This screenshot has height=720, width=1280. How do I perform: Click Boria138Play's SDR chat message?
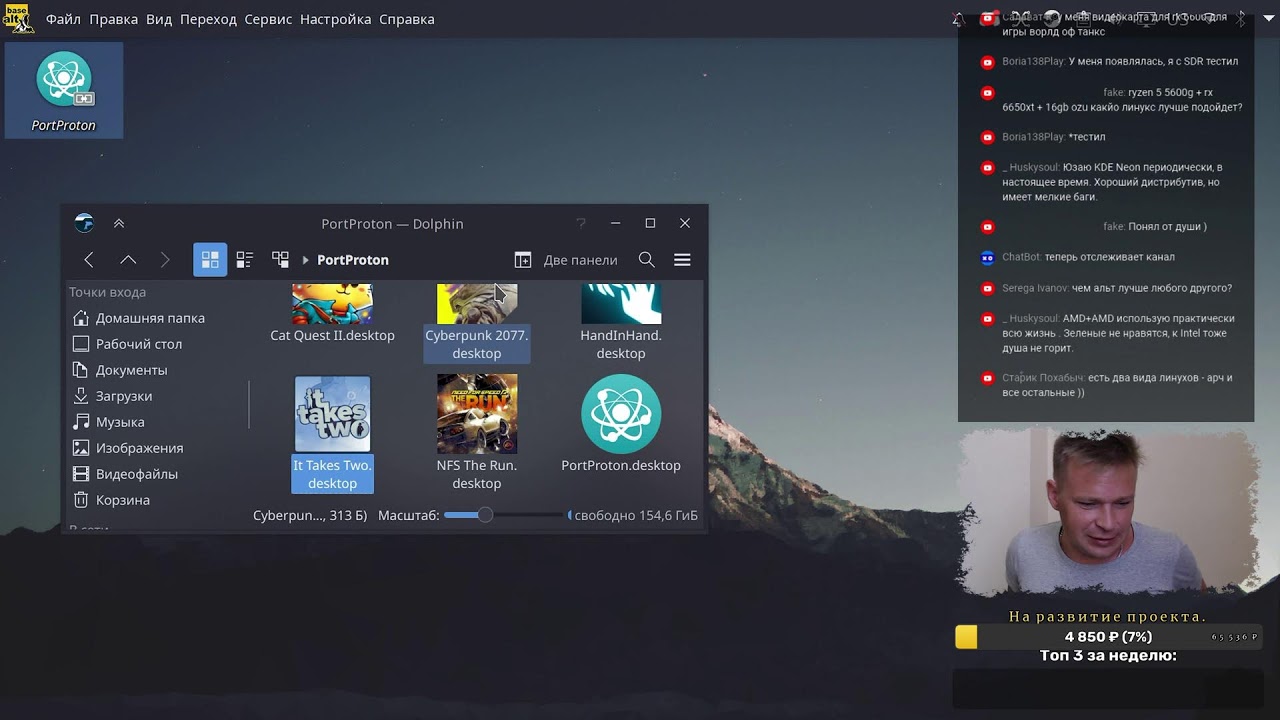click(1120, 61)
